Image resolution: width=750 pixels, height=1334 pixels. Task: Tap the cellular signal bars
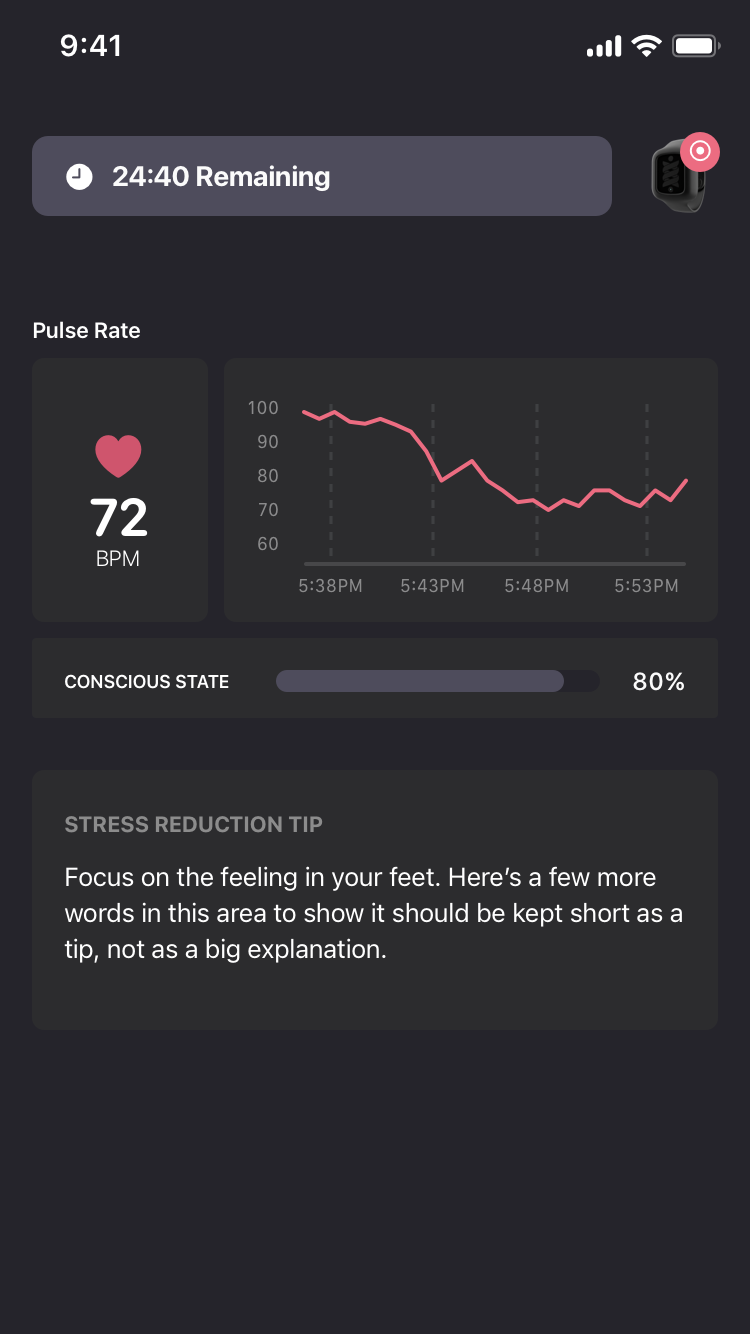(x=603, y=46)
